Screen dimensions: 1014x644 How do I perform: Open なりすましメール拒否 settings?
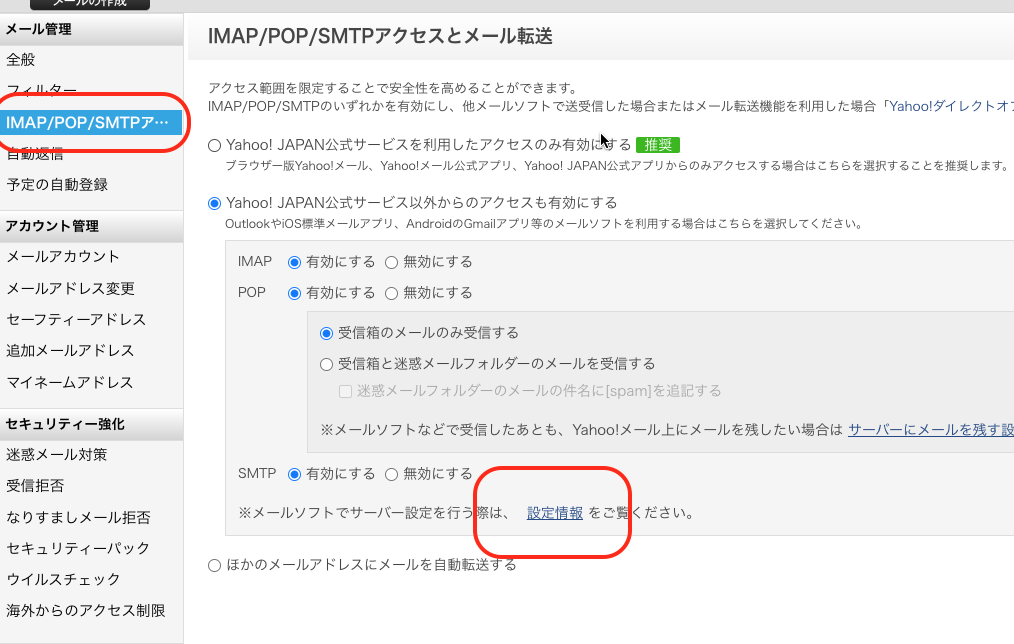point(78,517)
